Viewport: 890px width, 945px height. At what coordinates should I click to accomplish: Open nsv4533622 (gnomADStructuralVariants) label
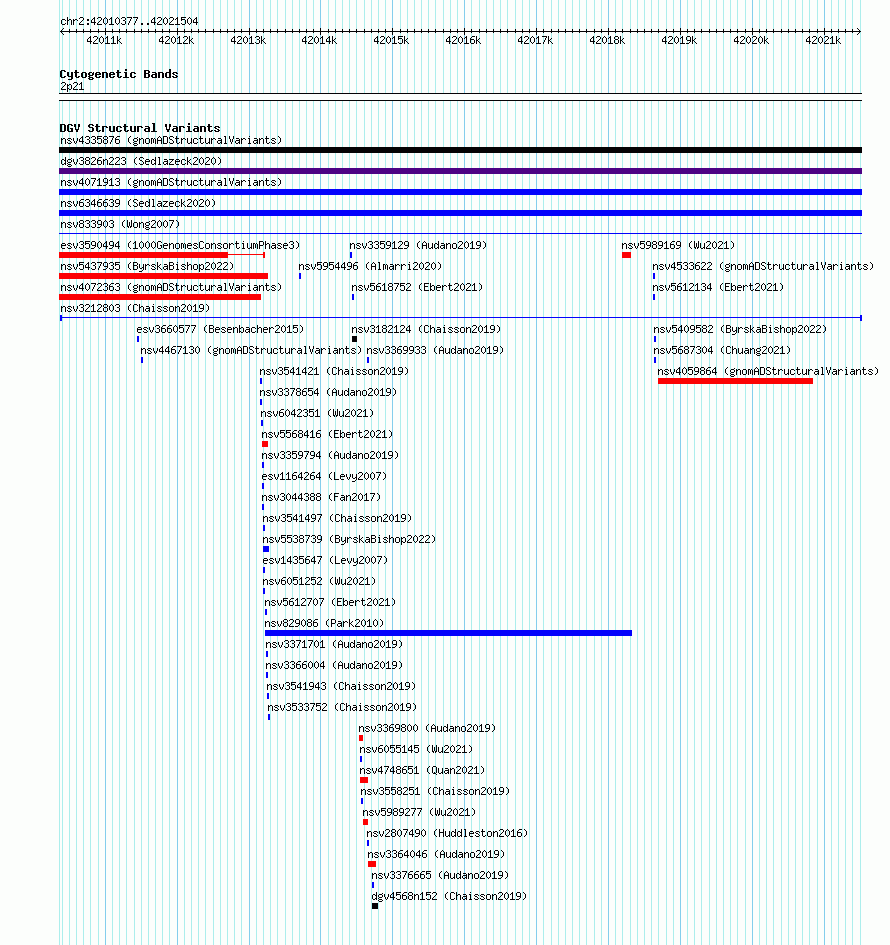(763, 266)
